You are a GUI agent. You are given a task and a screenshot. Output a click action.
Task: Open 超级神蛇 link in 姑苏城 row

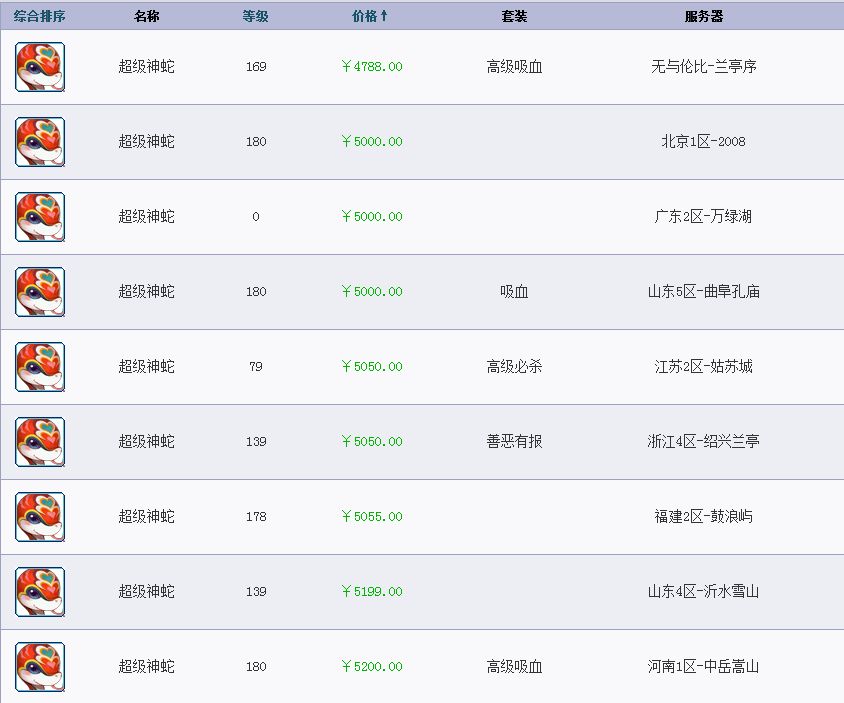146,366
